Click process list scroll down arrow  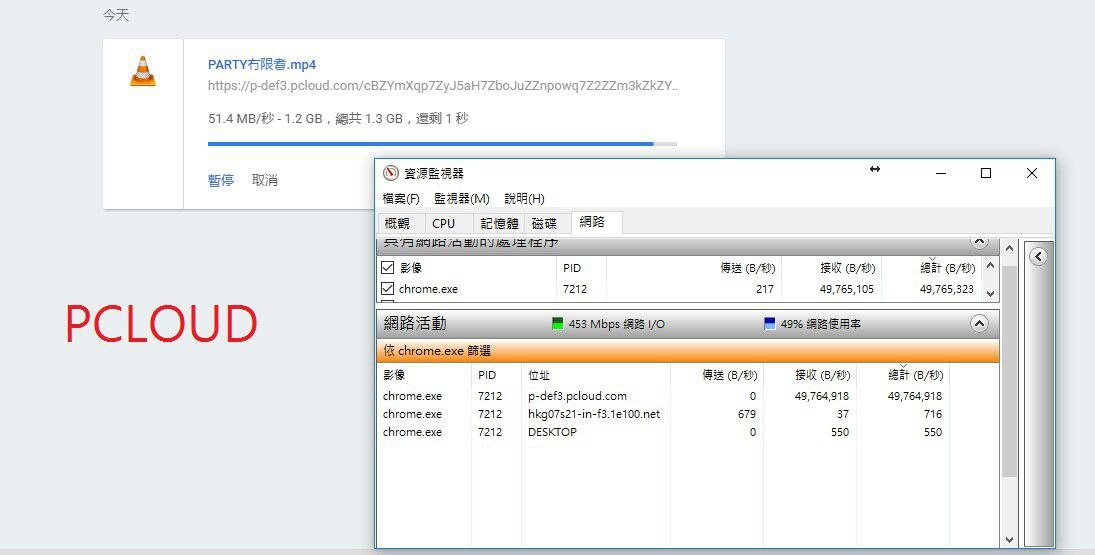tap(990, 294)
